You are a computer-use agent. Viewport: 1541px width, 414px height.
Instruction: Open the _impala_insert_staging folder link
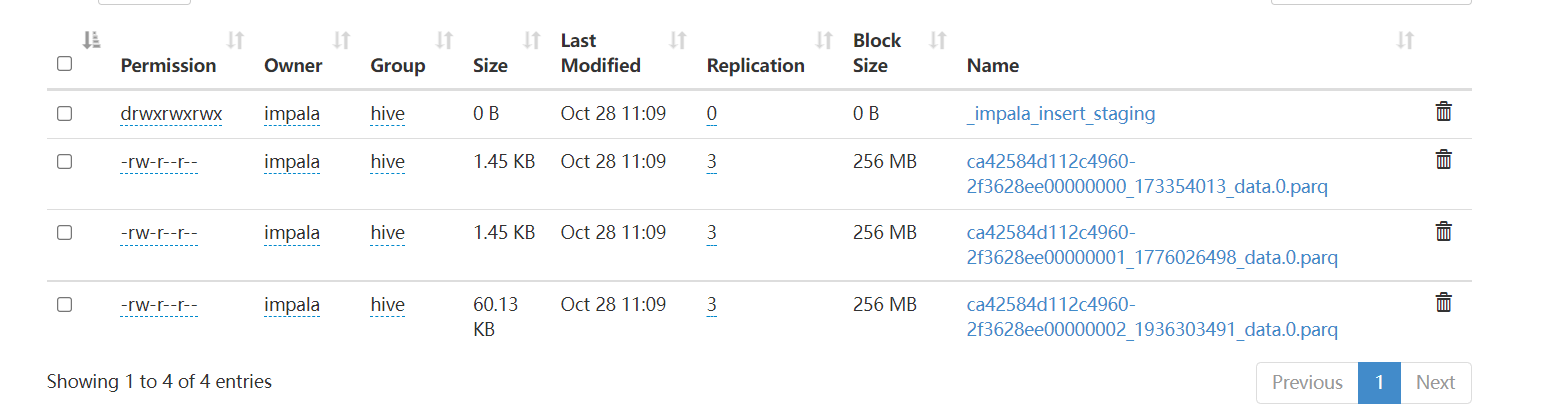[x=1060, y=114]
